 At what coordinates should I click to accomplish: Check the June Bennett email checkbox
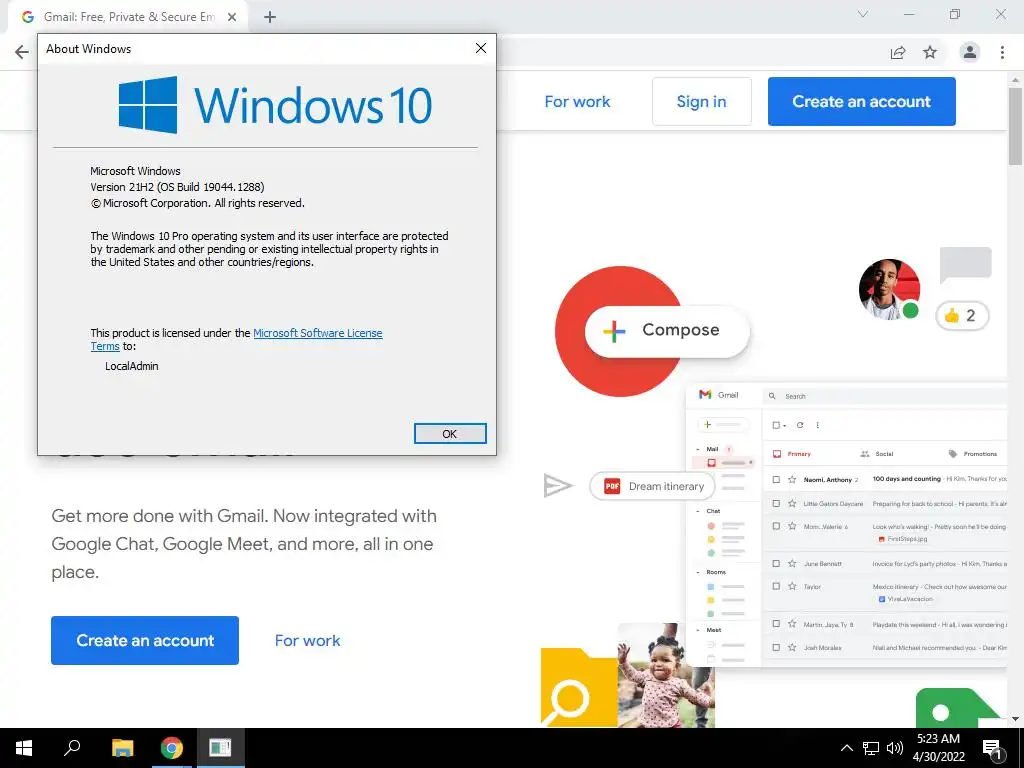coord(776,563)
